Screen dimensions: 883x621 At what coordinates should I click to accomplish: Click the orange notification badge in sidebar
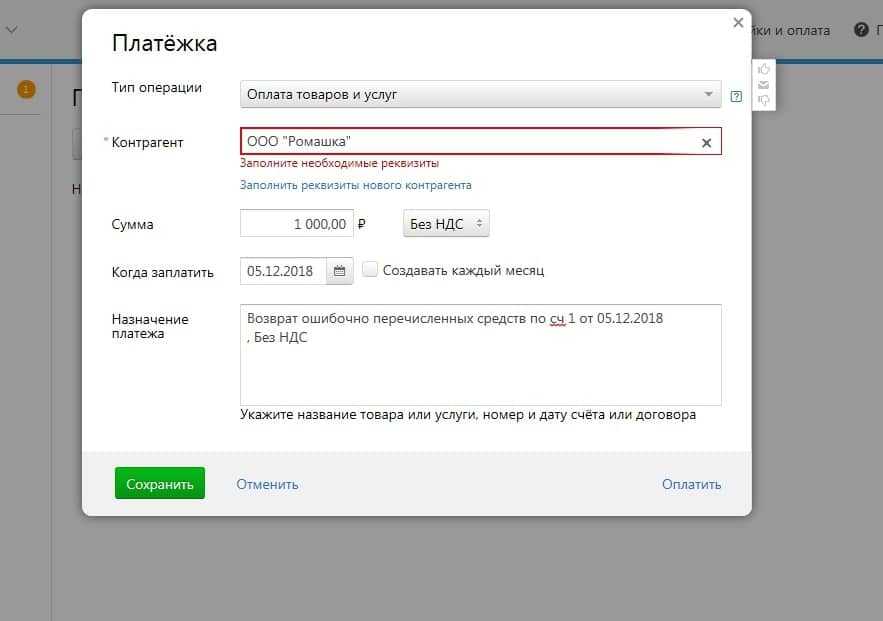click(x=27, y=90)
